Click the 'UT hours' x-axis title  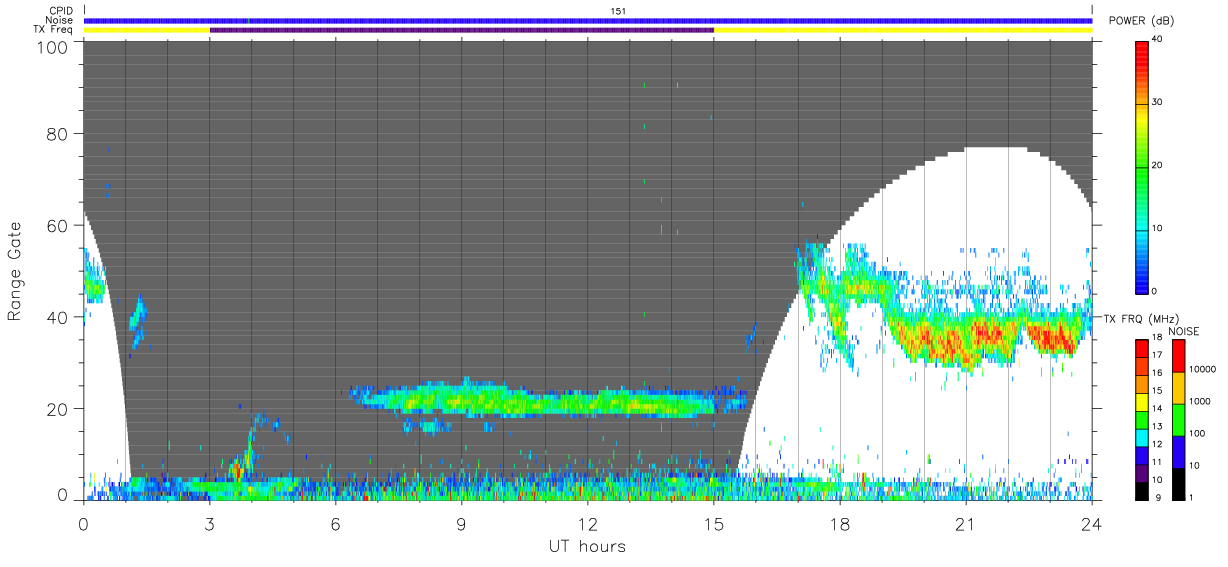pyautogui.click(x=586, y=546)
